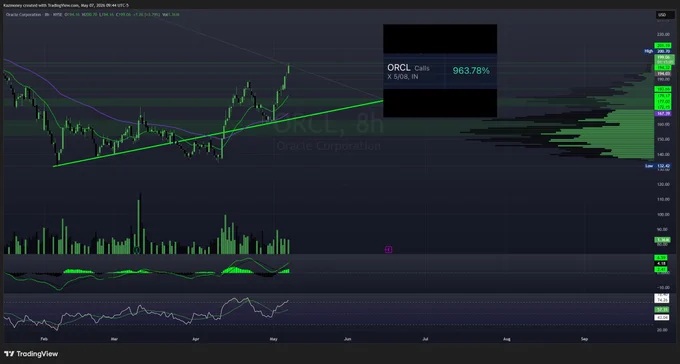Click the 230.00 price scale label
This screenshot has height=364, width=680.
[663, 34]
